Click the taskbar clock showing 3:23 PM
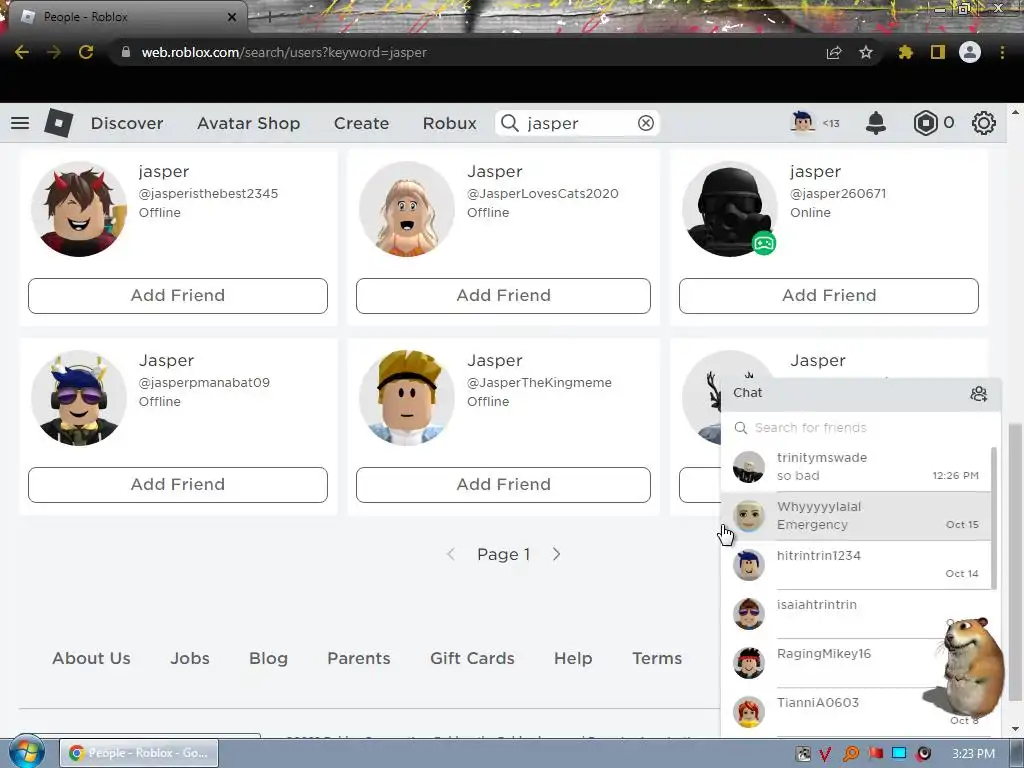This screenshot has height=768, width=1024. tap(974, 754)
